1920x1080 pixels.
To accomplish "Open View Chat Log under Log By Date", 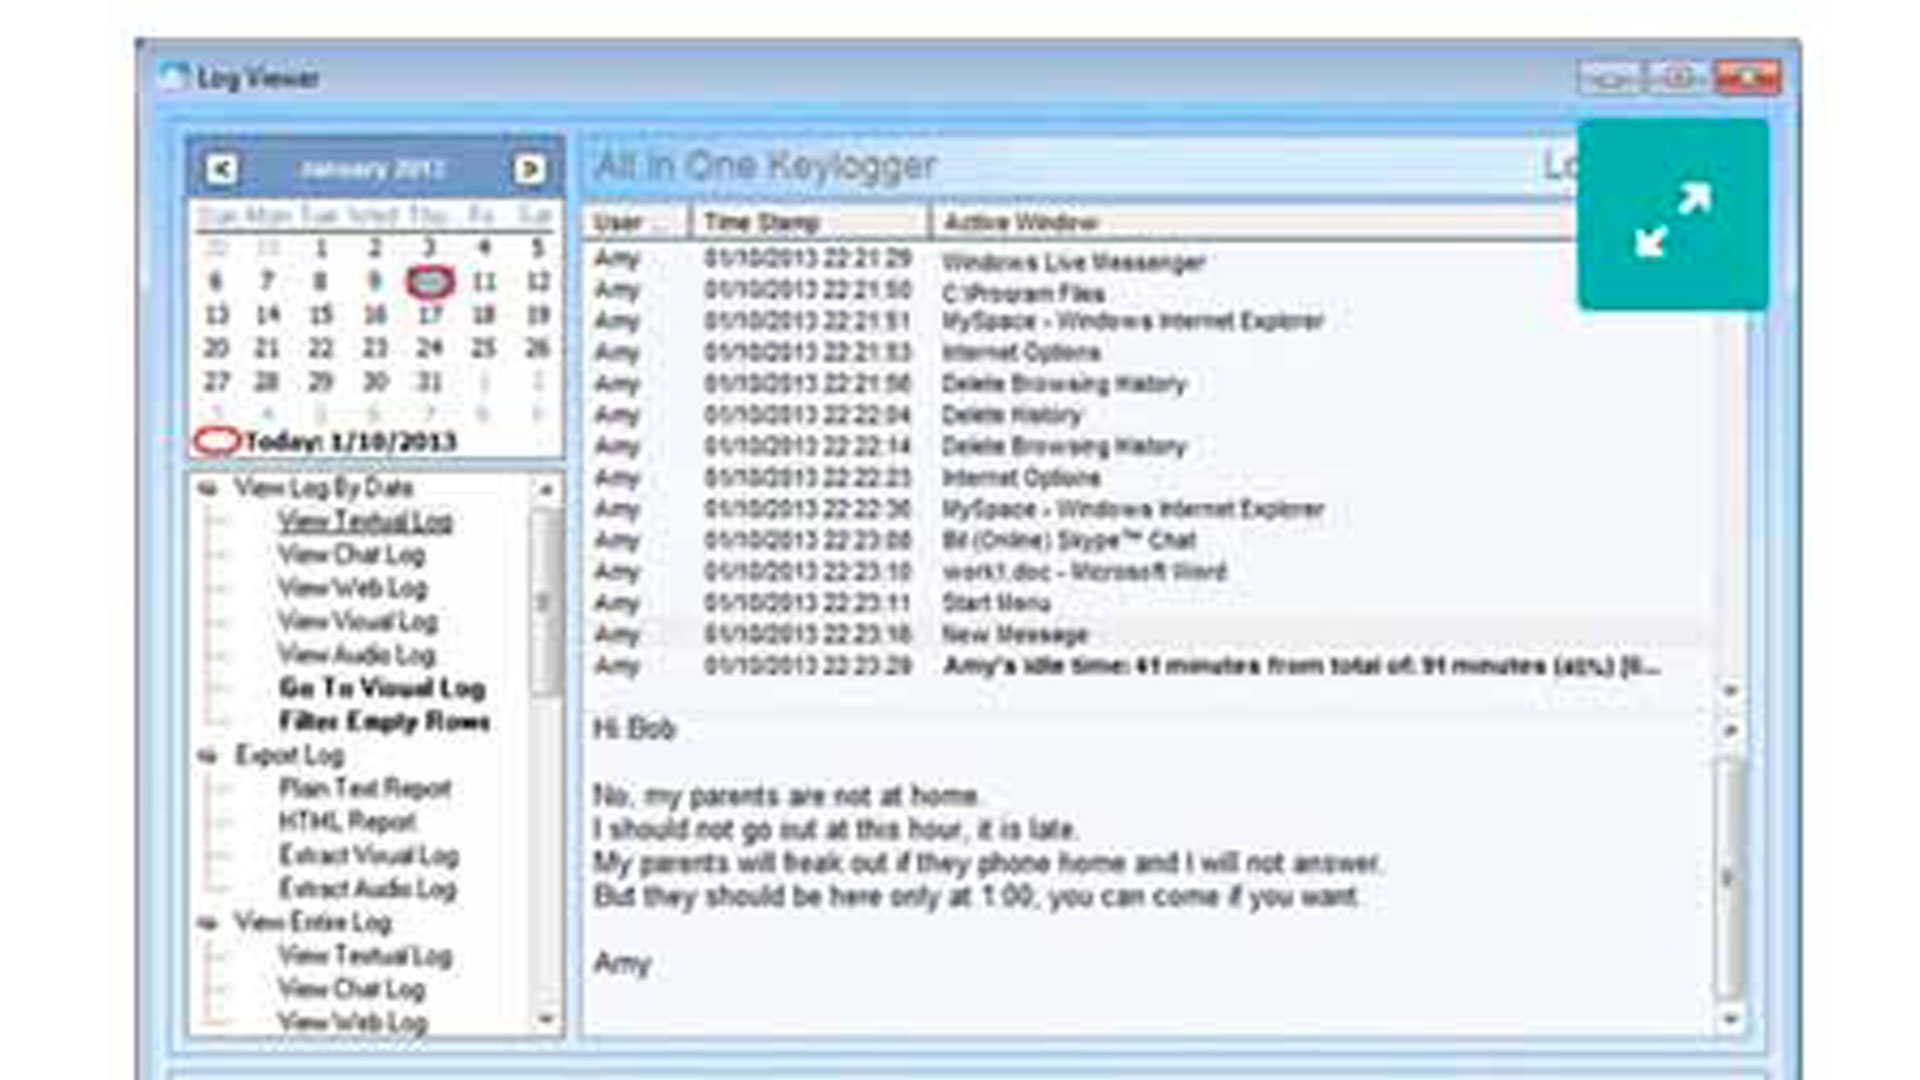I will tap(351, 555).
